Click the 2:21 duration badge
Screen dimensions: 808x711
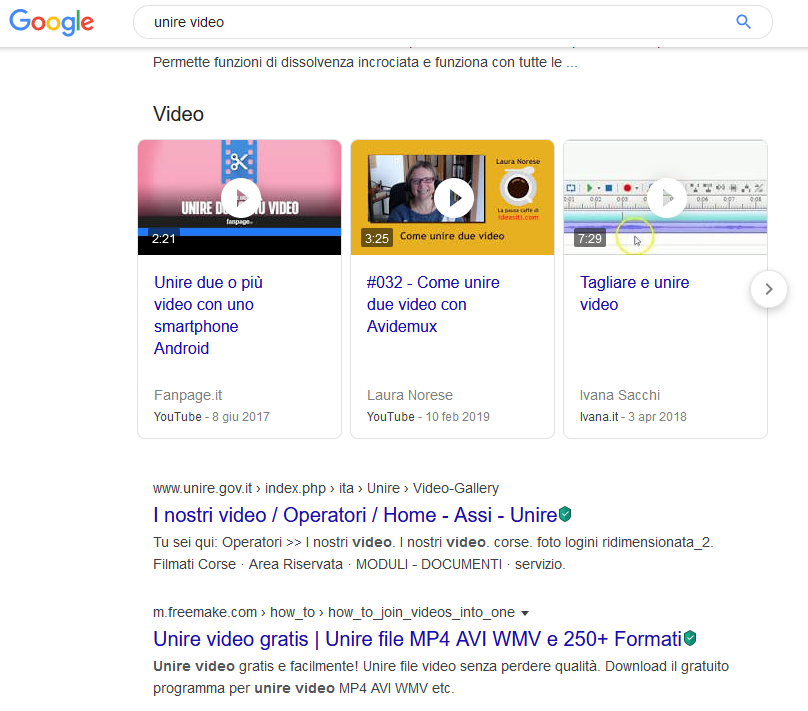coord(163,239)
